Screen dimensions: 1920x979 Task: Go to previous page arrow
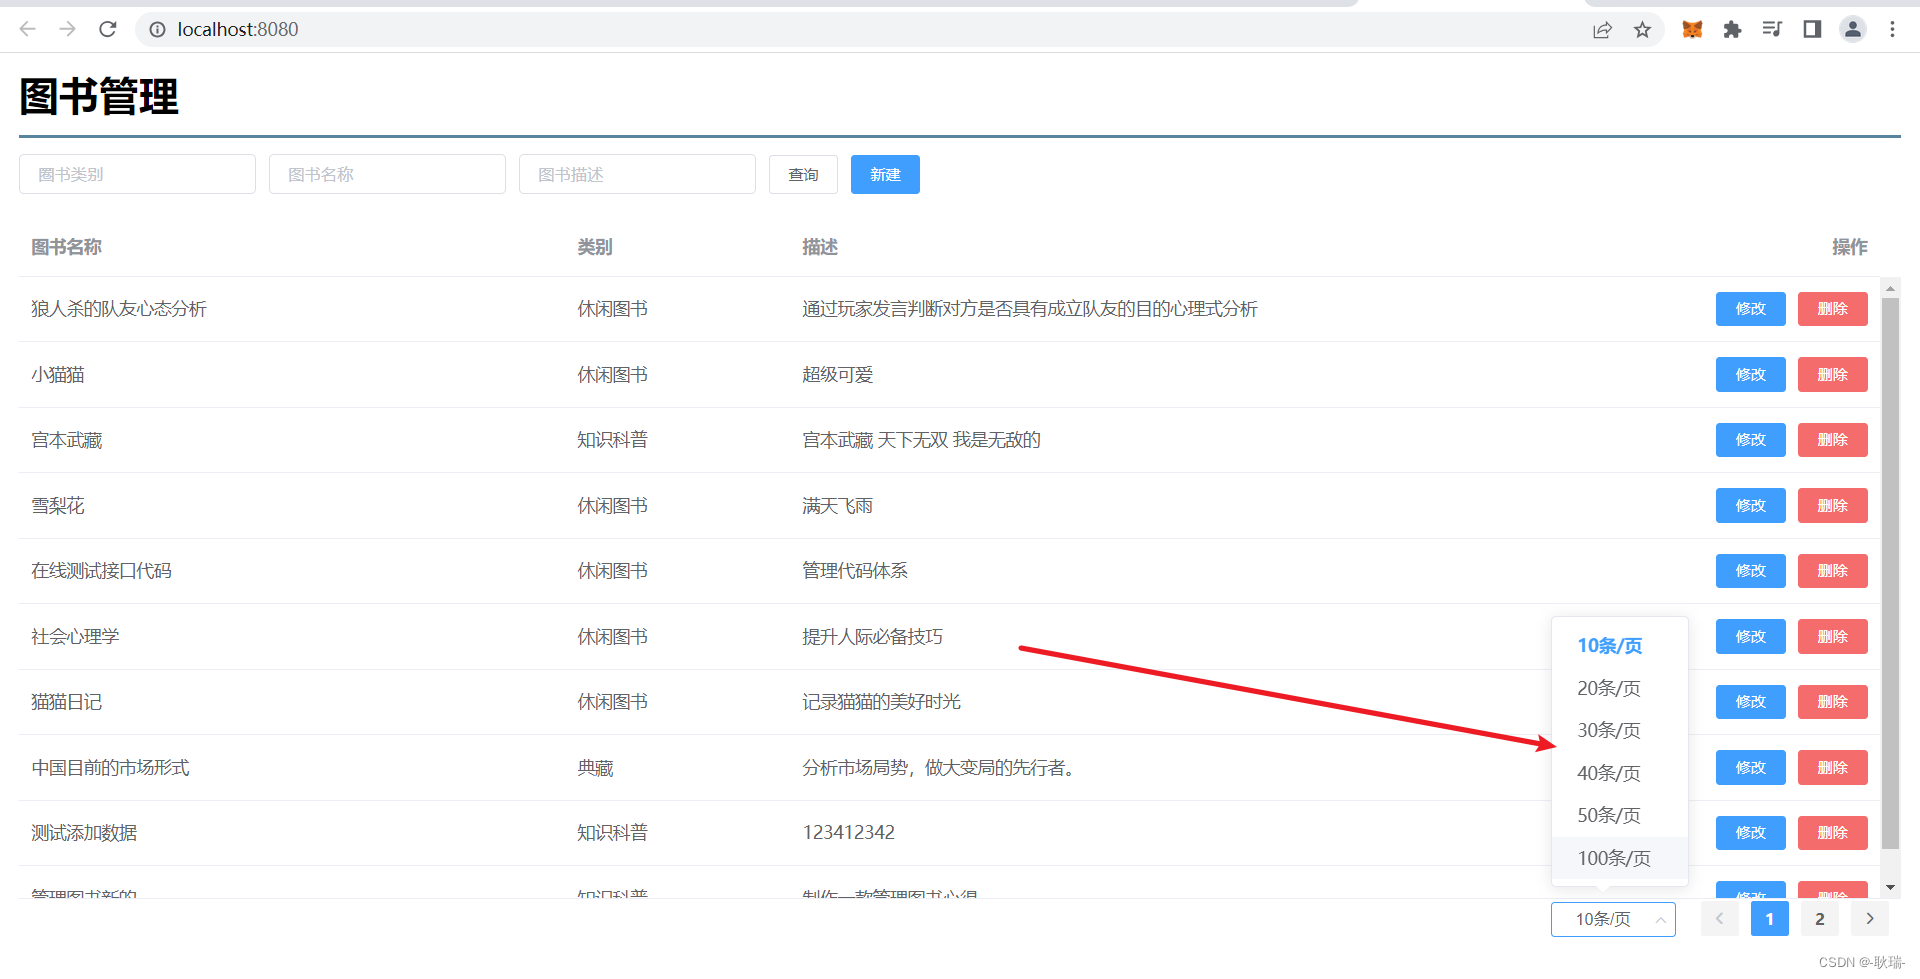(1720, 919)
